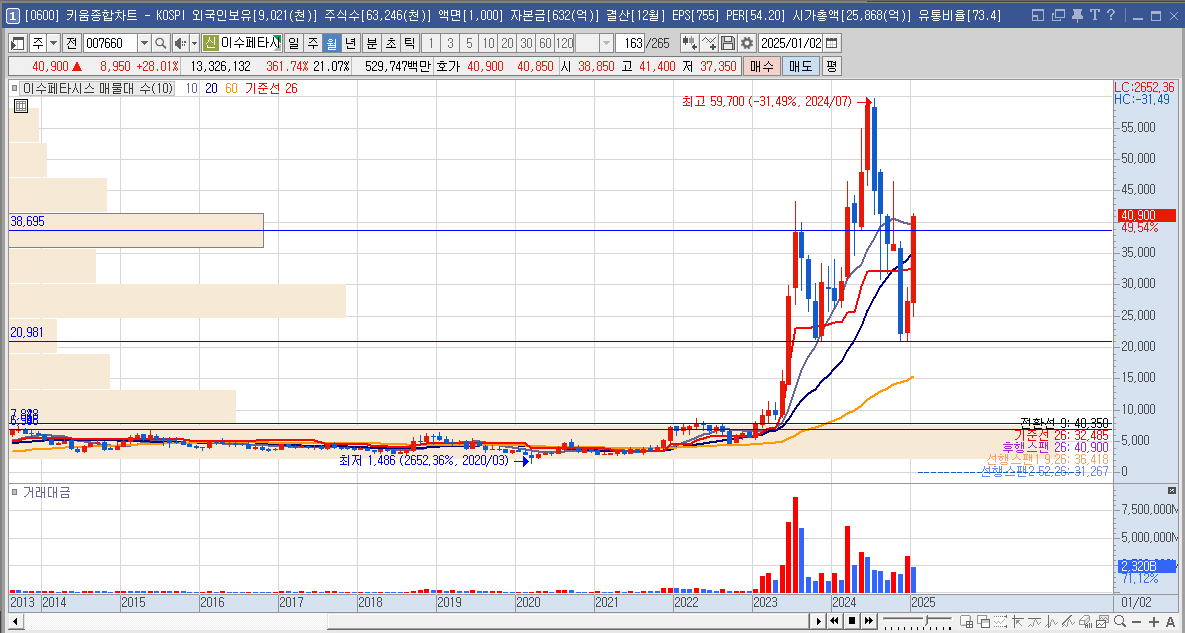Click the line-chart add indicator icon

(x=708, y=43)
